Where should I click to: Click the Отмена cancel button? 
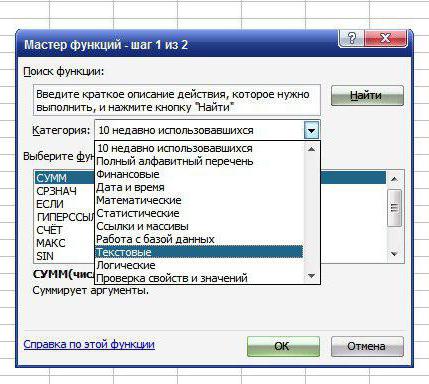(367, 346)
